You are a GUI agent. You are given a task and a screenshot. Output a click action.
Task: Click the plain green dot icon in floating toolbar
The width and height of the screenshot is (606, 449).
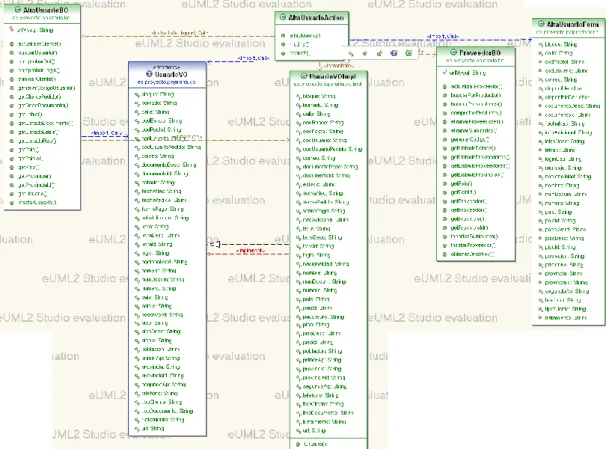click(365, 53)
